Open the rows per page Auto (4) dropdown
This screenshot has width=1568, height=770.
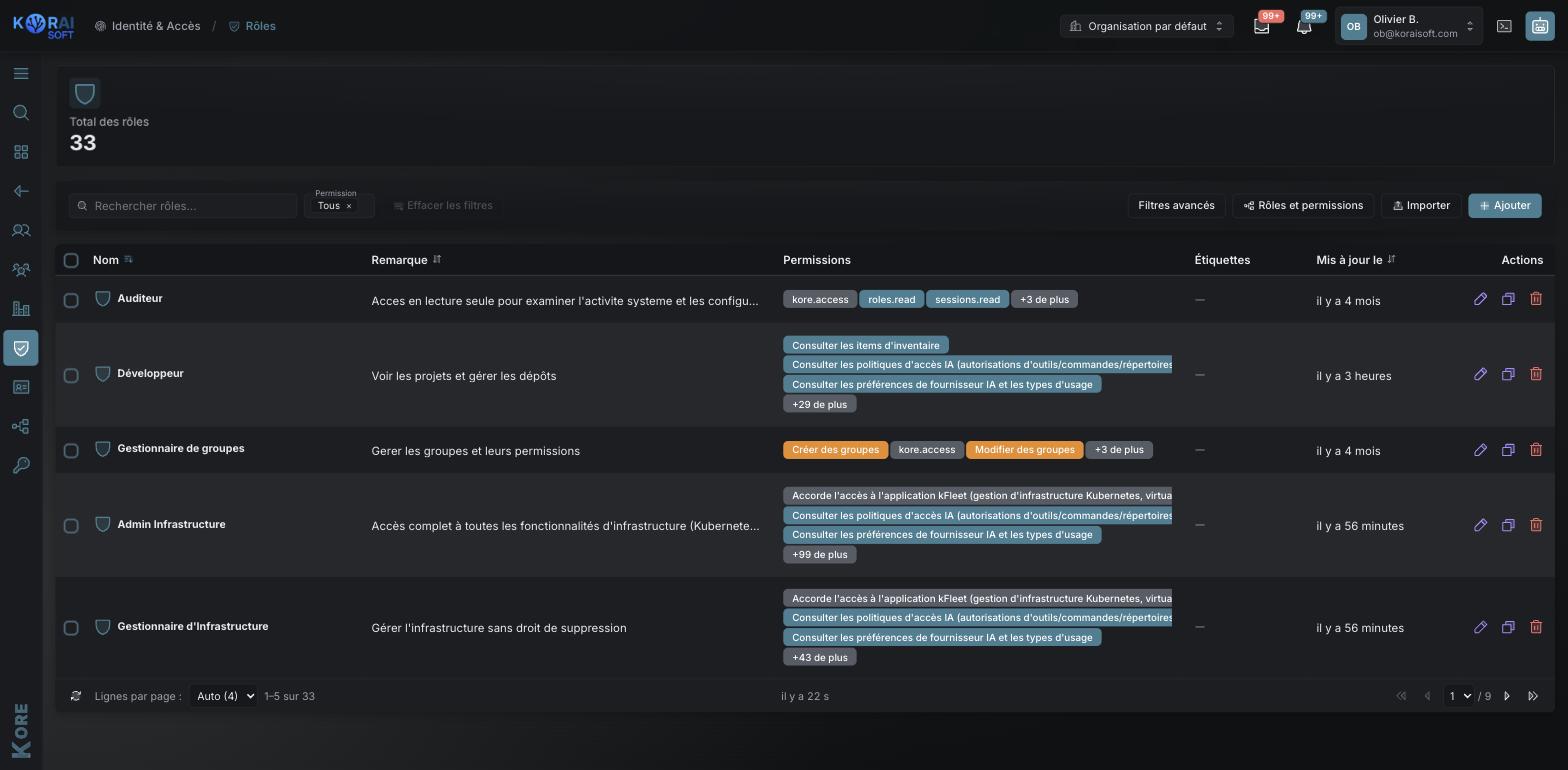coord(223,696)
